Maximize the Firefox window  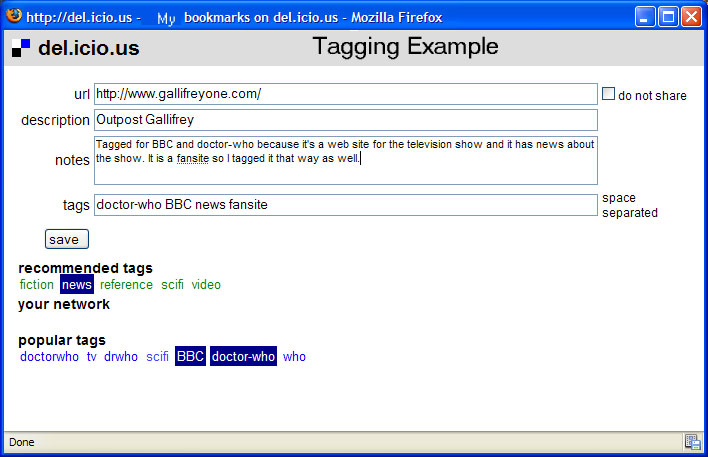tap(668, 17)
